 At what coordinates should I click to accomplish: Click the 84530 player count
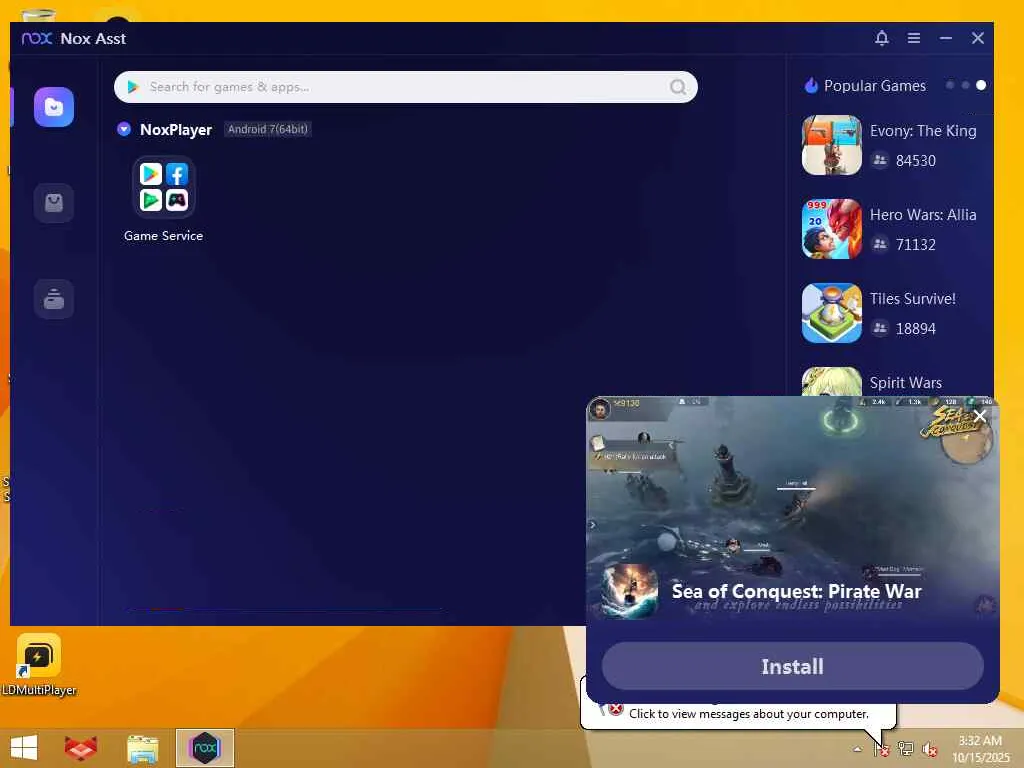click(x=916, y=161)
